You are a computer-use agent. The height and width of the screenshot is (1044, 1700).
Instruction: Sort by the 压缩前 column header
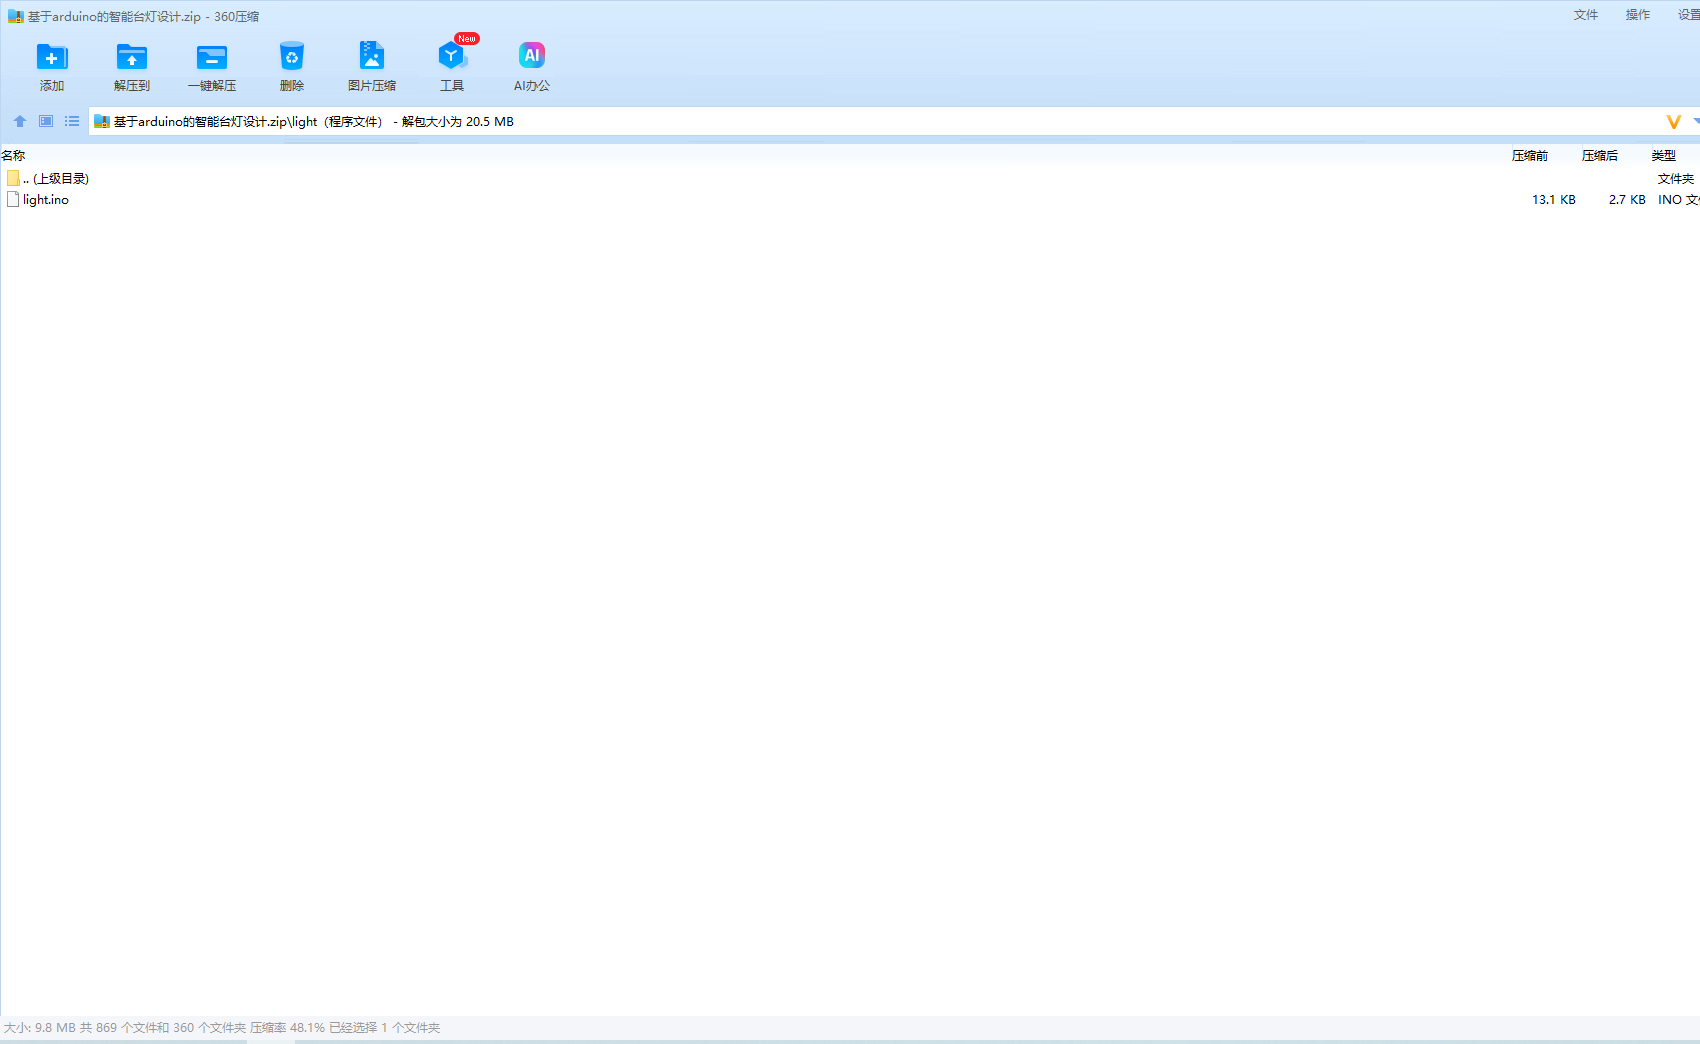pyautogui.click(x=1530, y=155)
